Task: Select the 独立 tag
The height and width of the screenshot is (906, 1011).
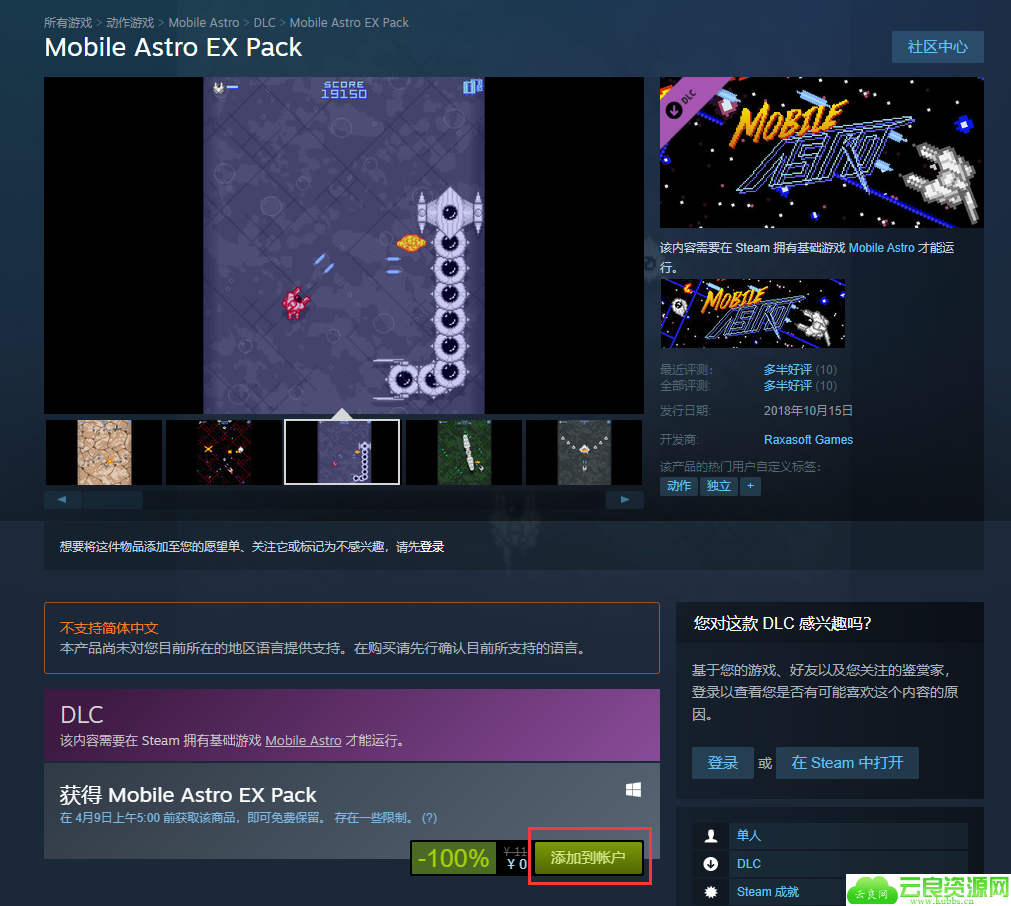Action: coord(718,486)
